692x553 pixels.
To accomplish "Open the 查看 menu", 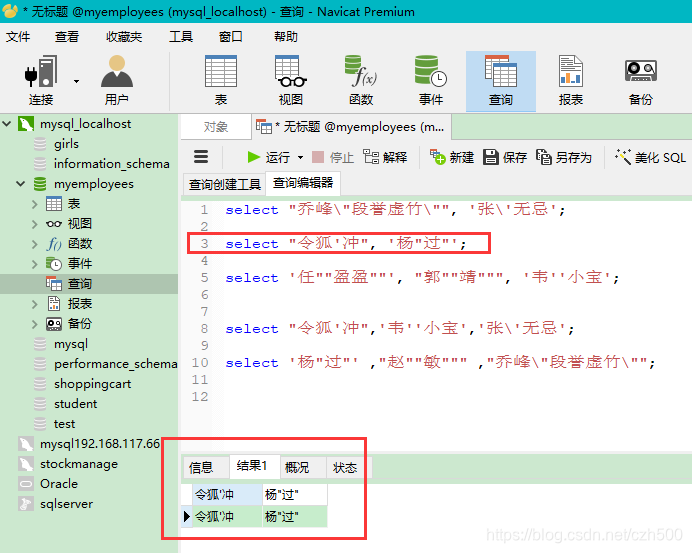I will point(67,37).
